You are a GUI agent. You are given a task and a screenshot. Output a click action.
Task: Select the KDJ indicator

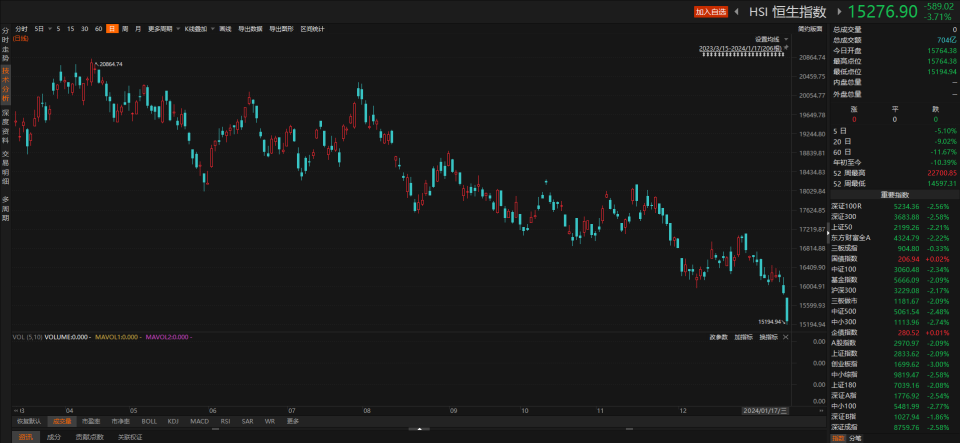coord(173,421)
